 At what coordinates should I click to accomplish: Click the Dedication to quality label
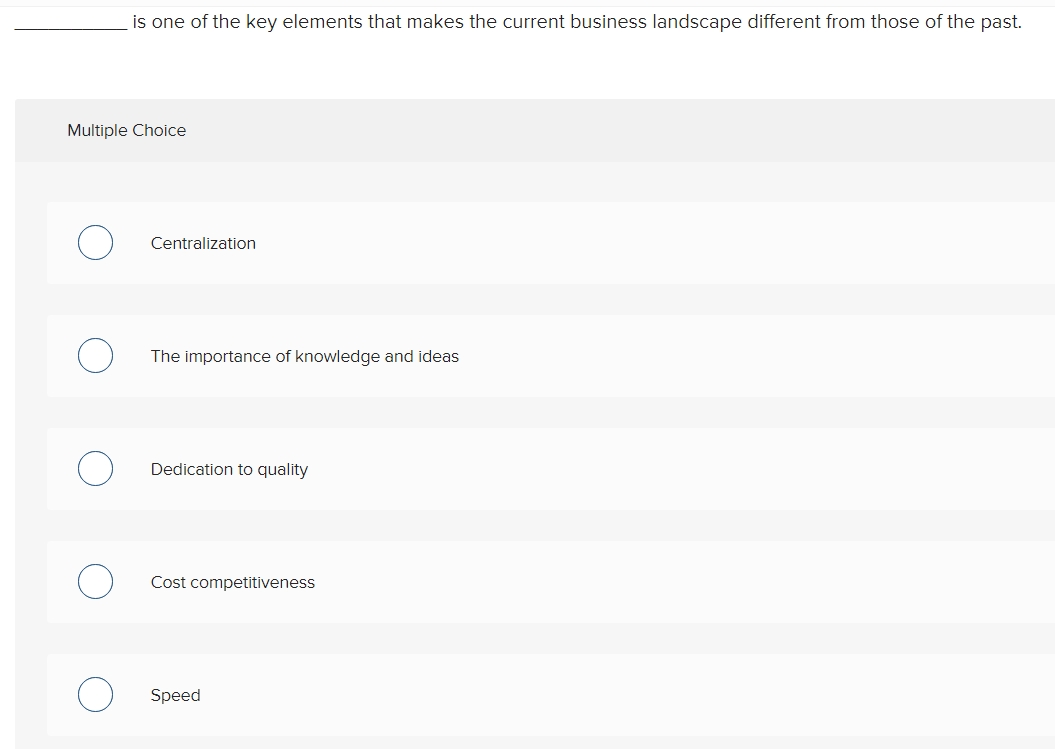(228, 469)
